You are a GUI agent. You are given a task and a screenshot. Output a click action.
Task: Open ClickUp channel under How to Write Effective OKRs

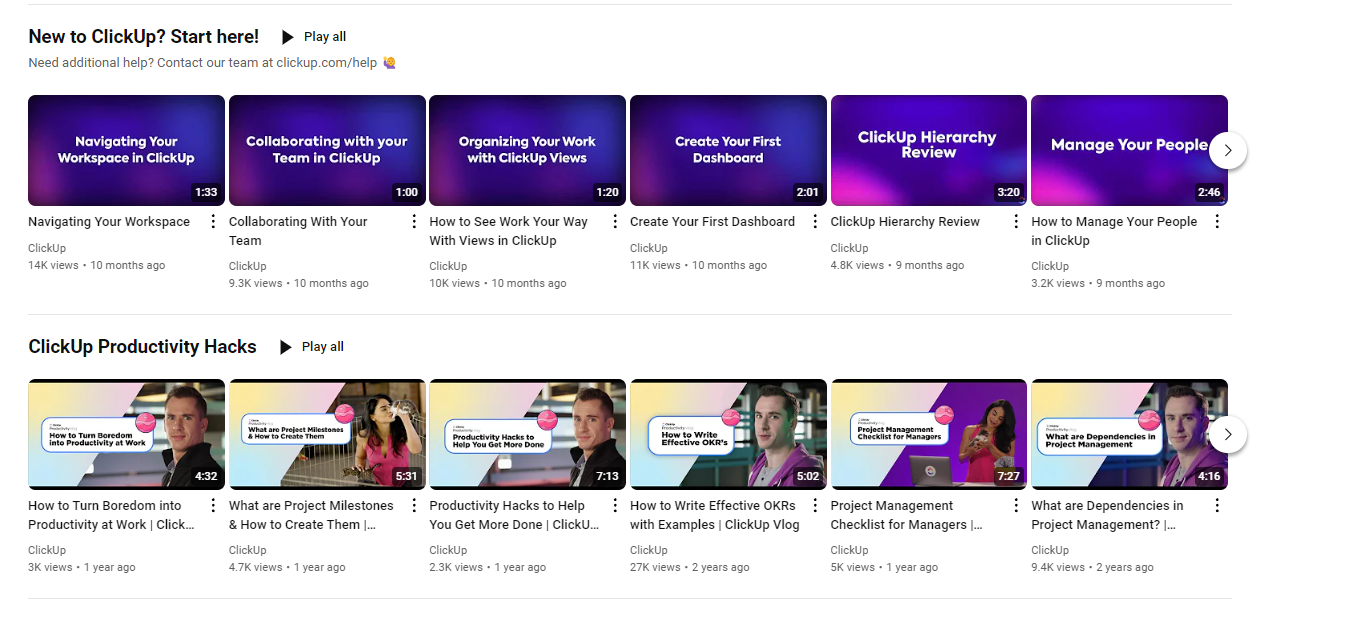649,550
